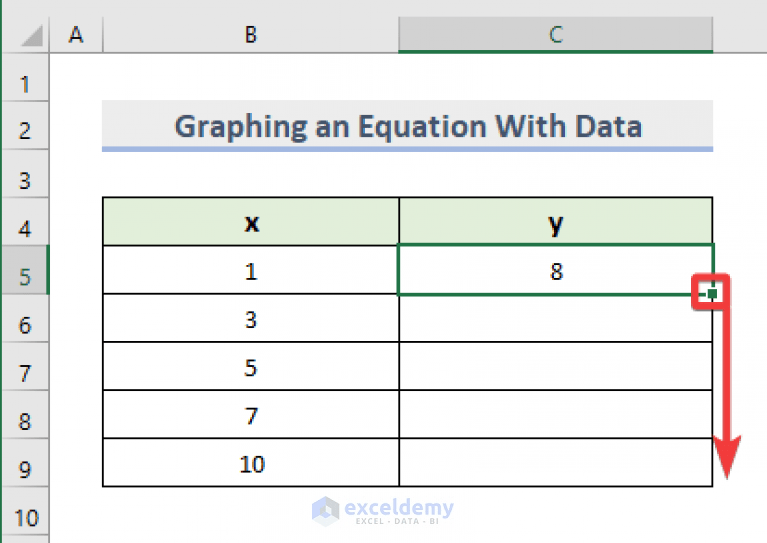Select column B header
Image resolution: width=767 pixels, height=543 pixels.
click(250, 35)
